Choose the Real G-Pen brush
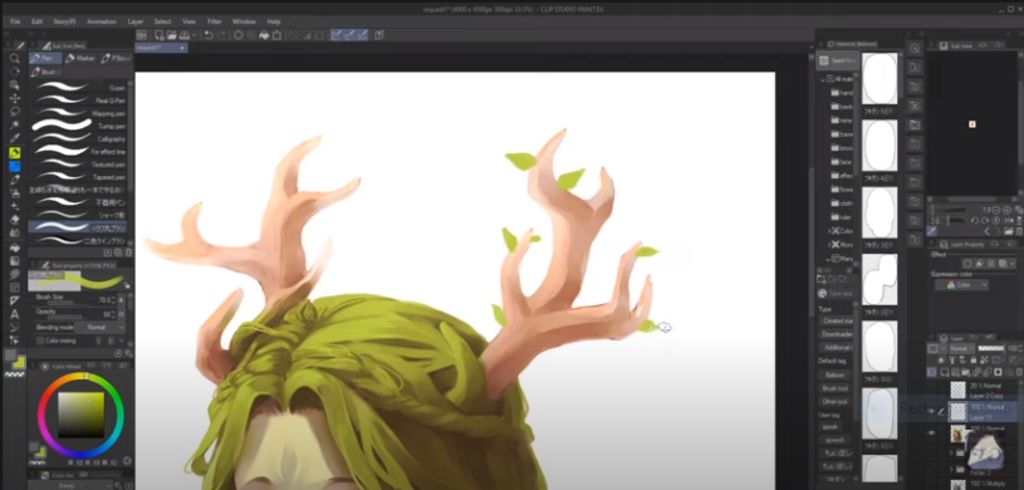1024x490 pixels. click(80, 100)
